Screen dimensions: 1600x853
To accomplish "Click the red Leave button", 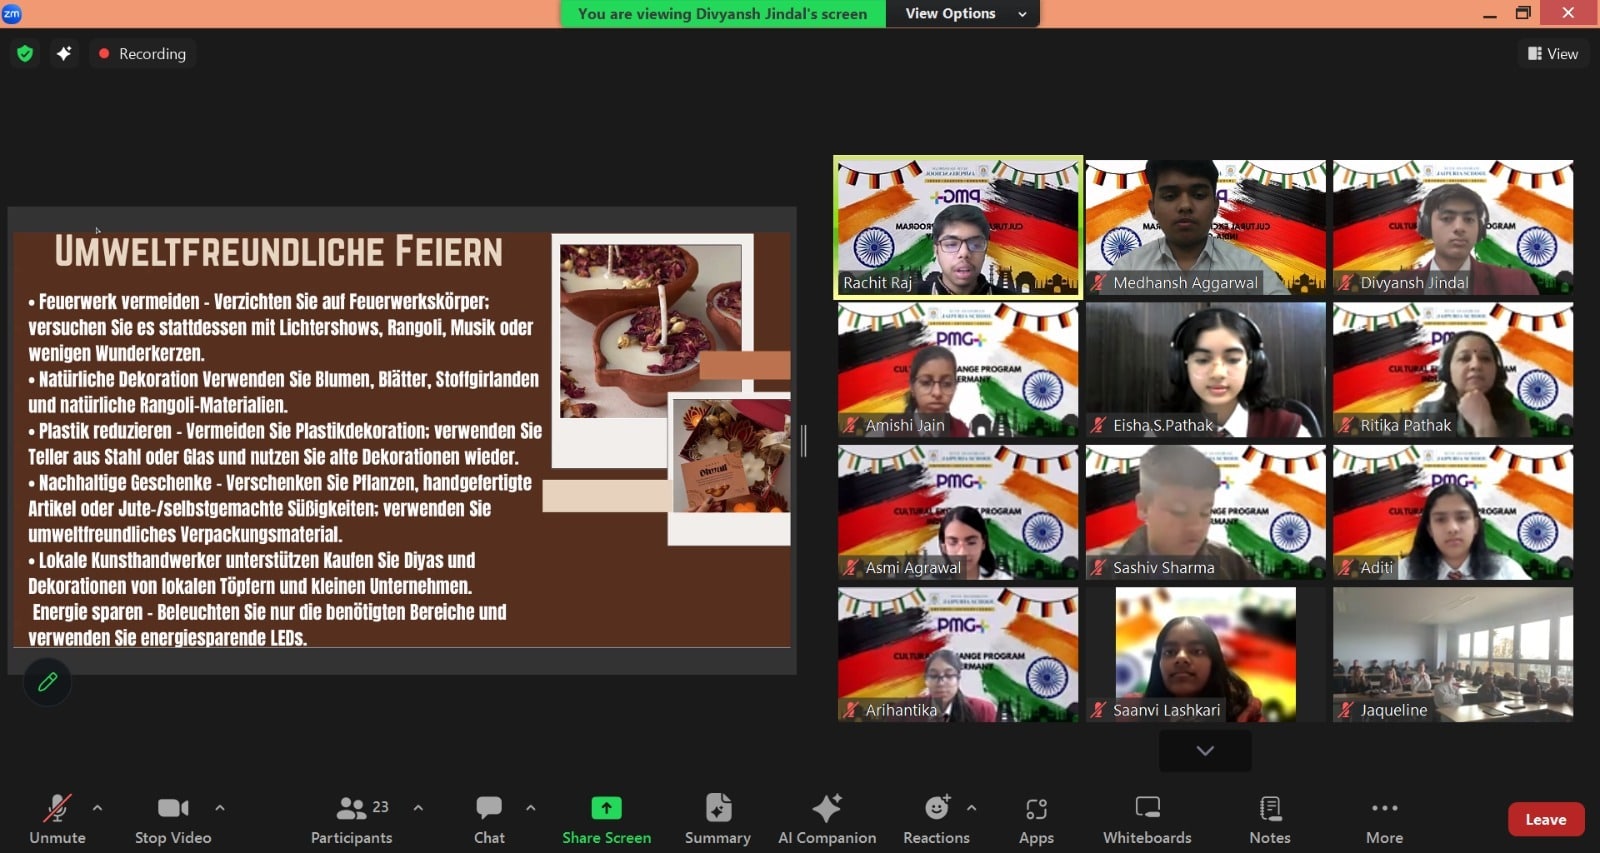I will (1545, 819).
